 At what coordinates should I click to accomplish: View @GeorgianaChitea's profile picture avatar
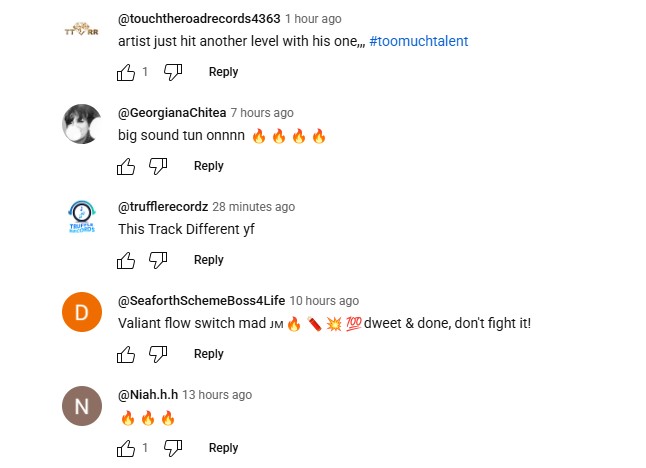tap(82, 124)
